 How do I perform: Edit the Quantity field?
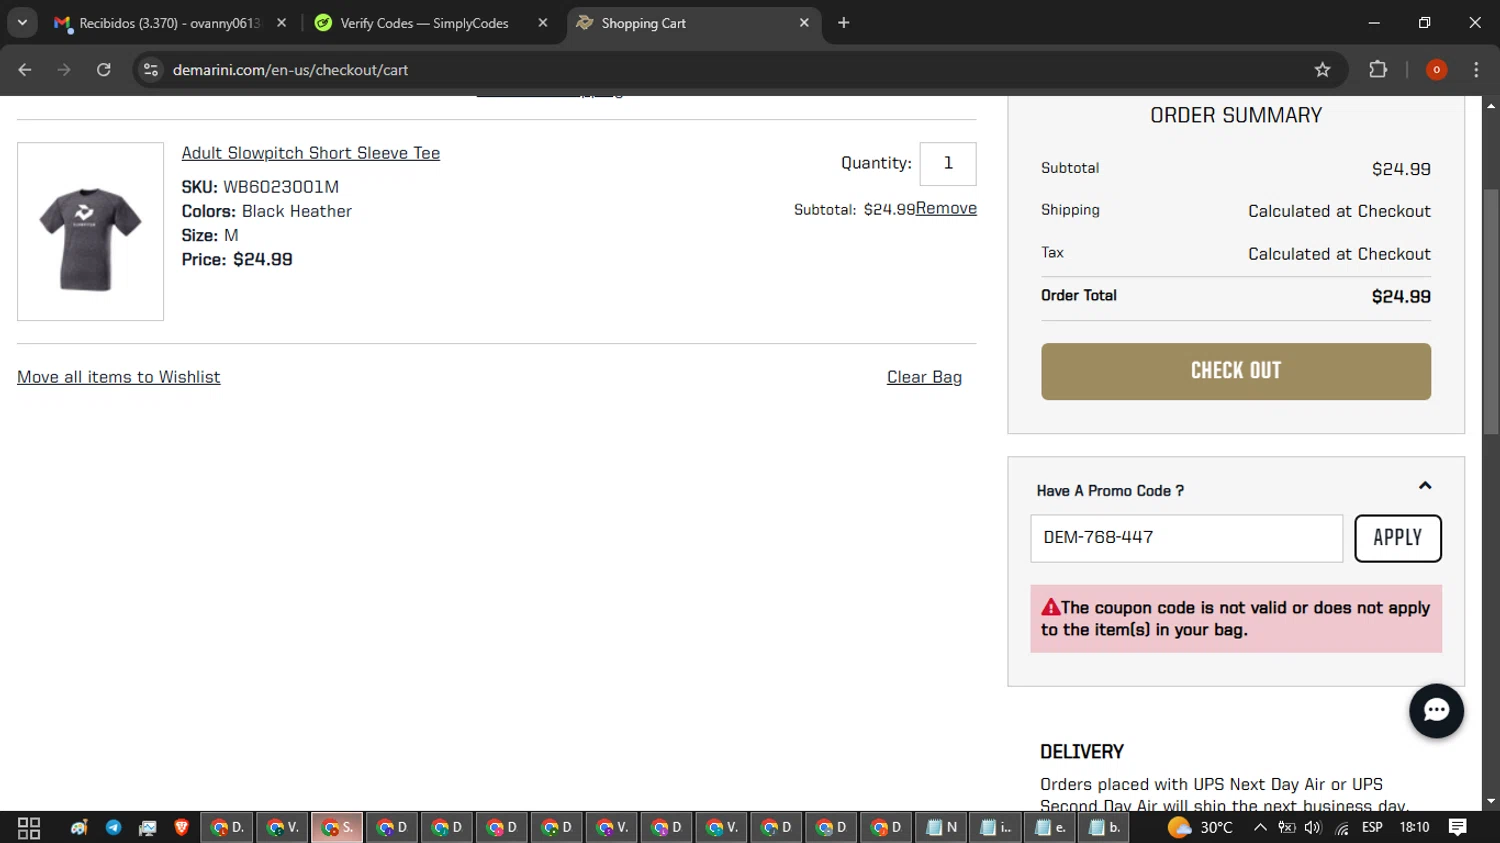(948, 164)
